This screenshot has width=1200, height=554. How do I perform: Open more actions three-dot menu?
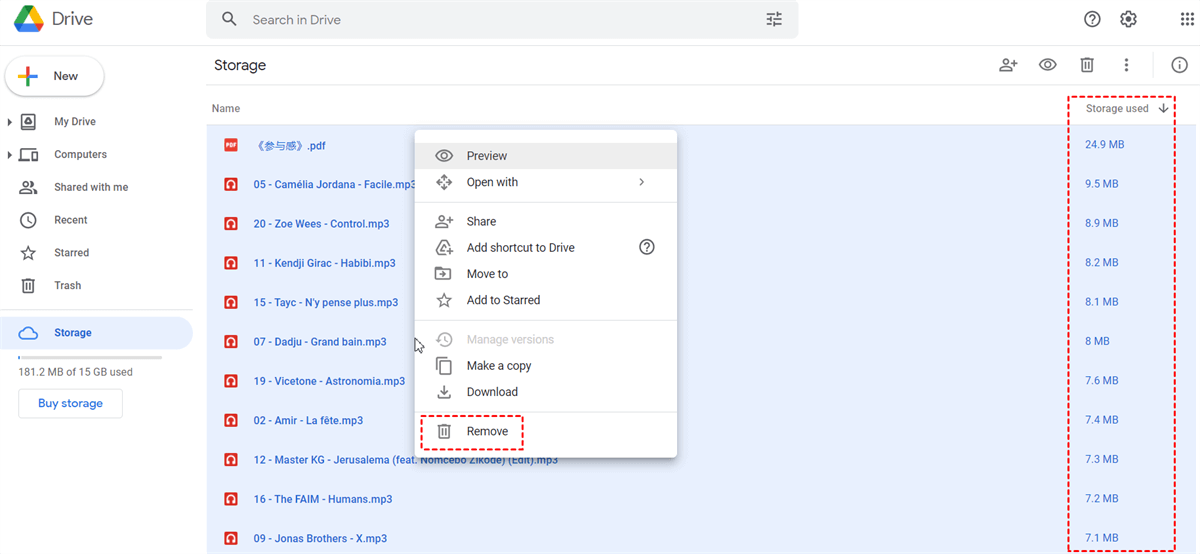(1126, 65)
